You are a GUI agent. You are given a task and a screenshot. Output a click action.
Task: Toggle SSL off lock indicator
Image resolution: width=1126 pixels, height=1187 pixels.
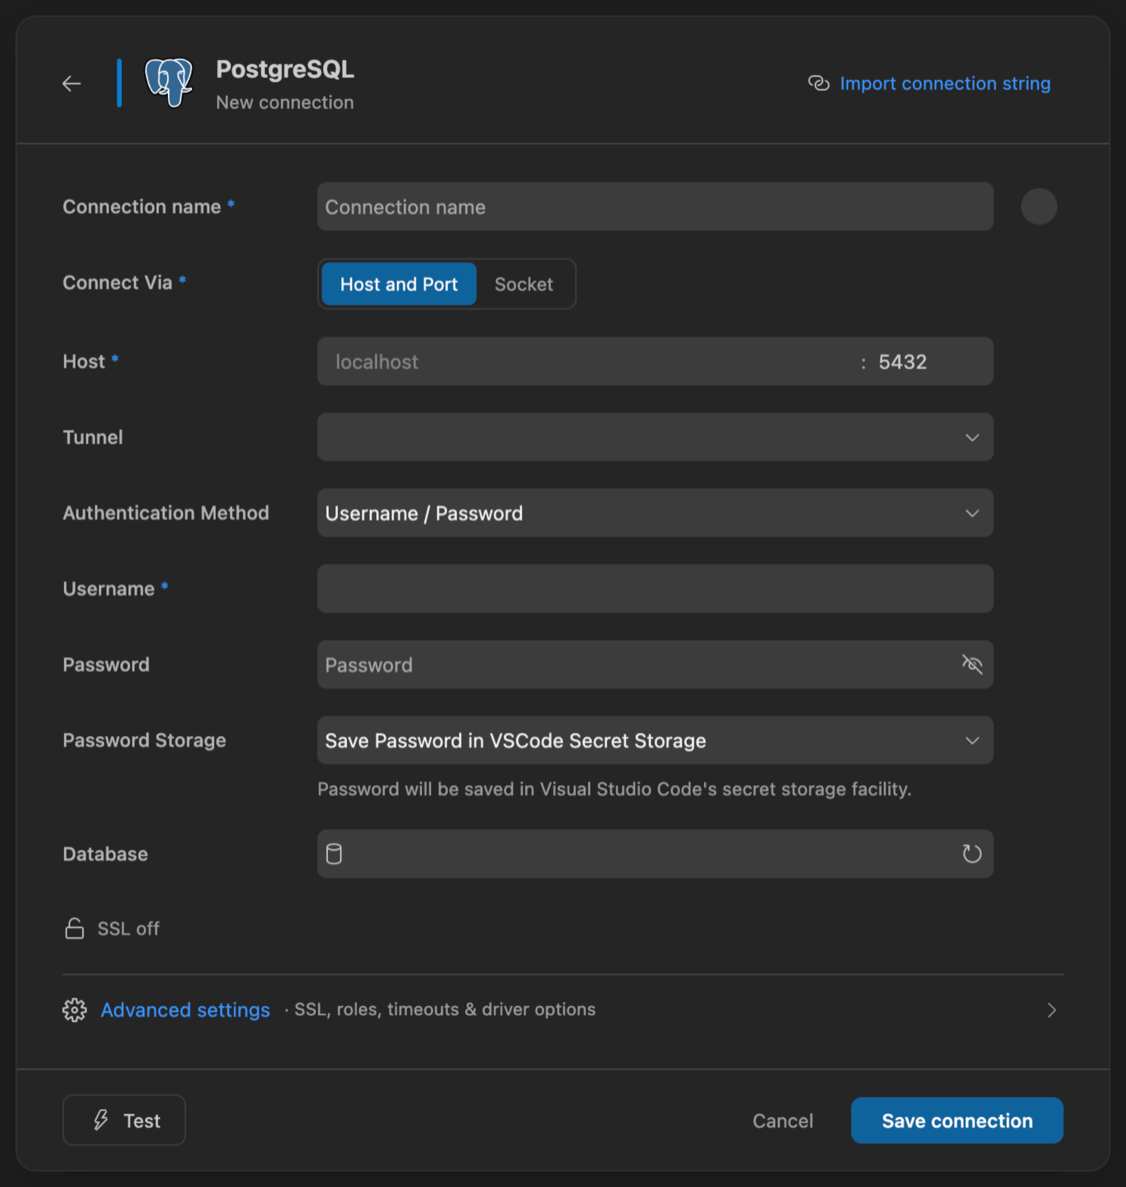click(112, 929)
